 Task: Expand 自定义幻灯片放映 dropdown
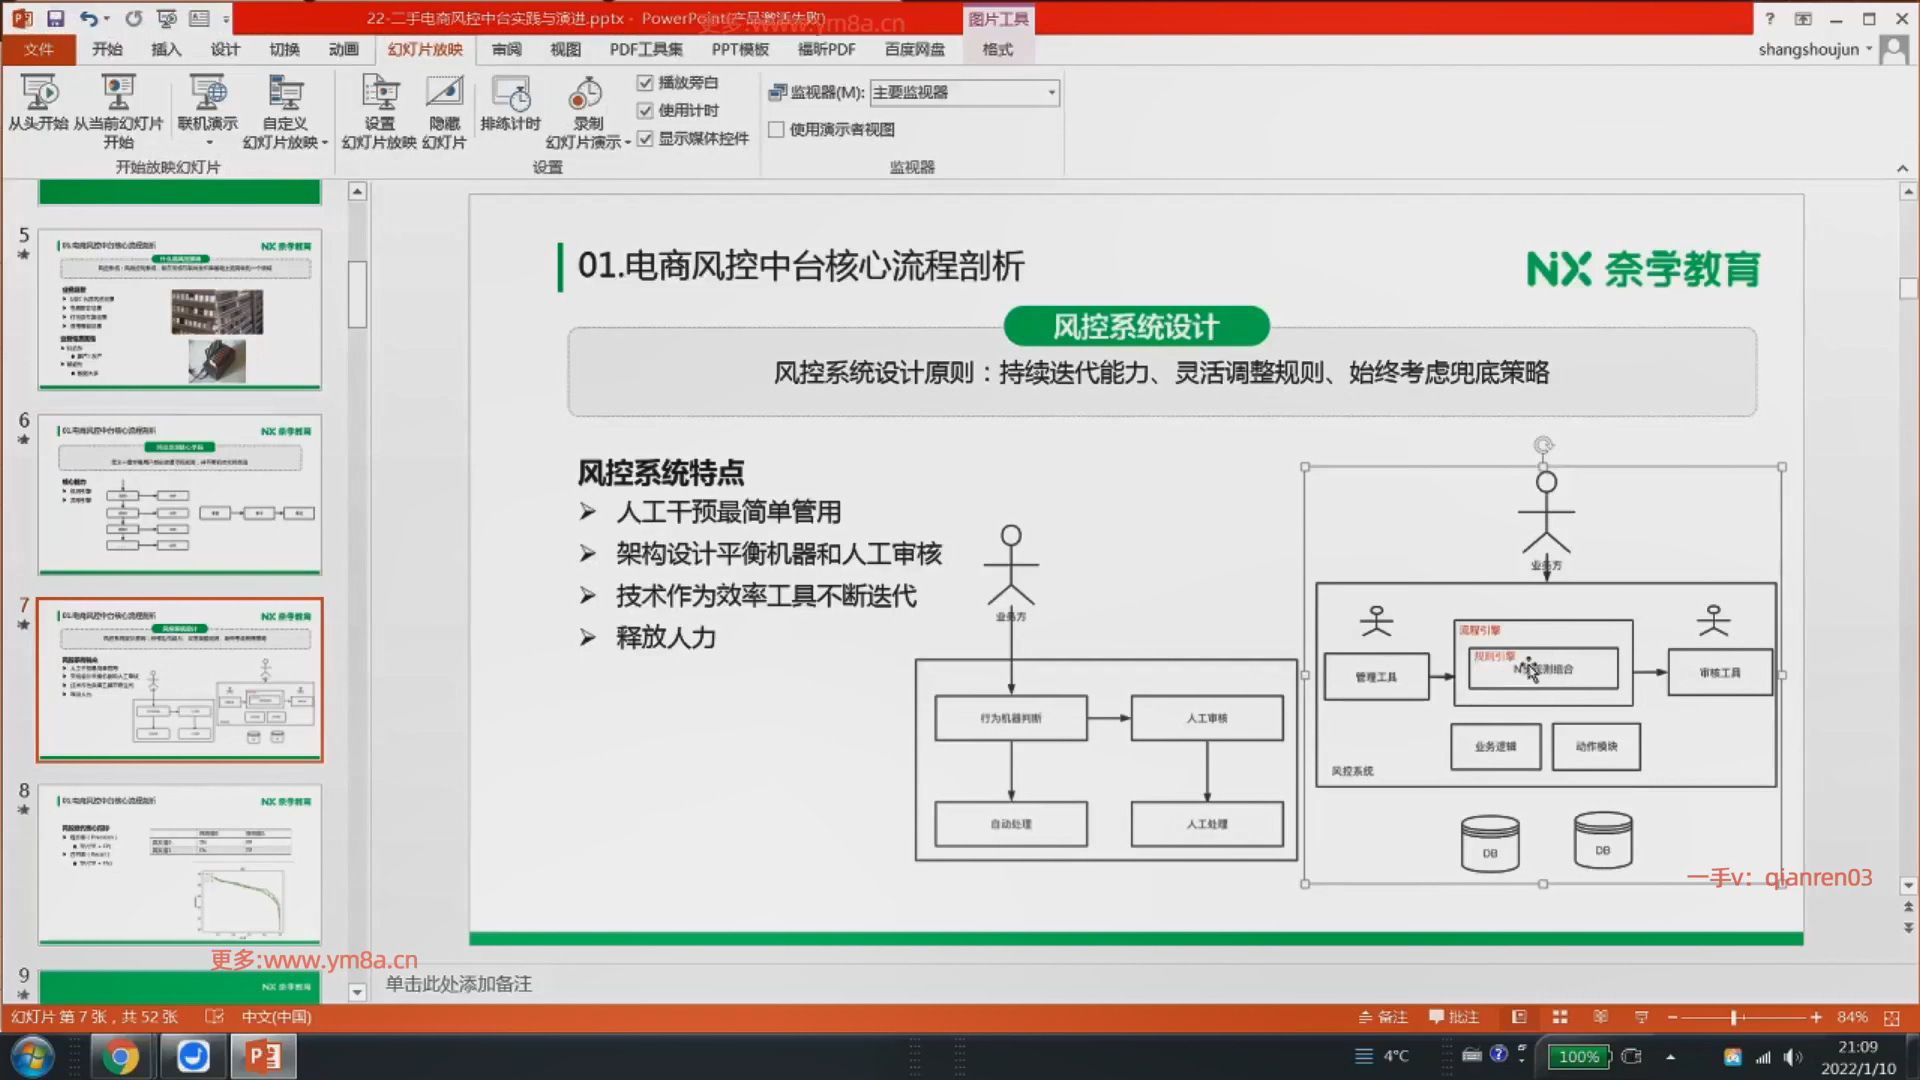click(x=325, y=143)
